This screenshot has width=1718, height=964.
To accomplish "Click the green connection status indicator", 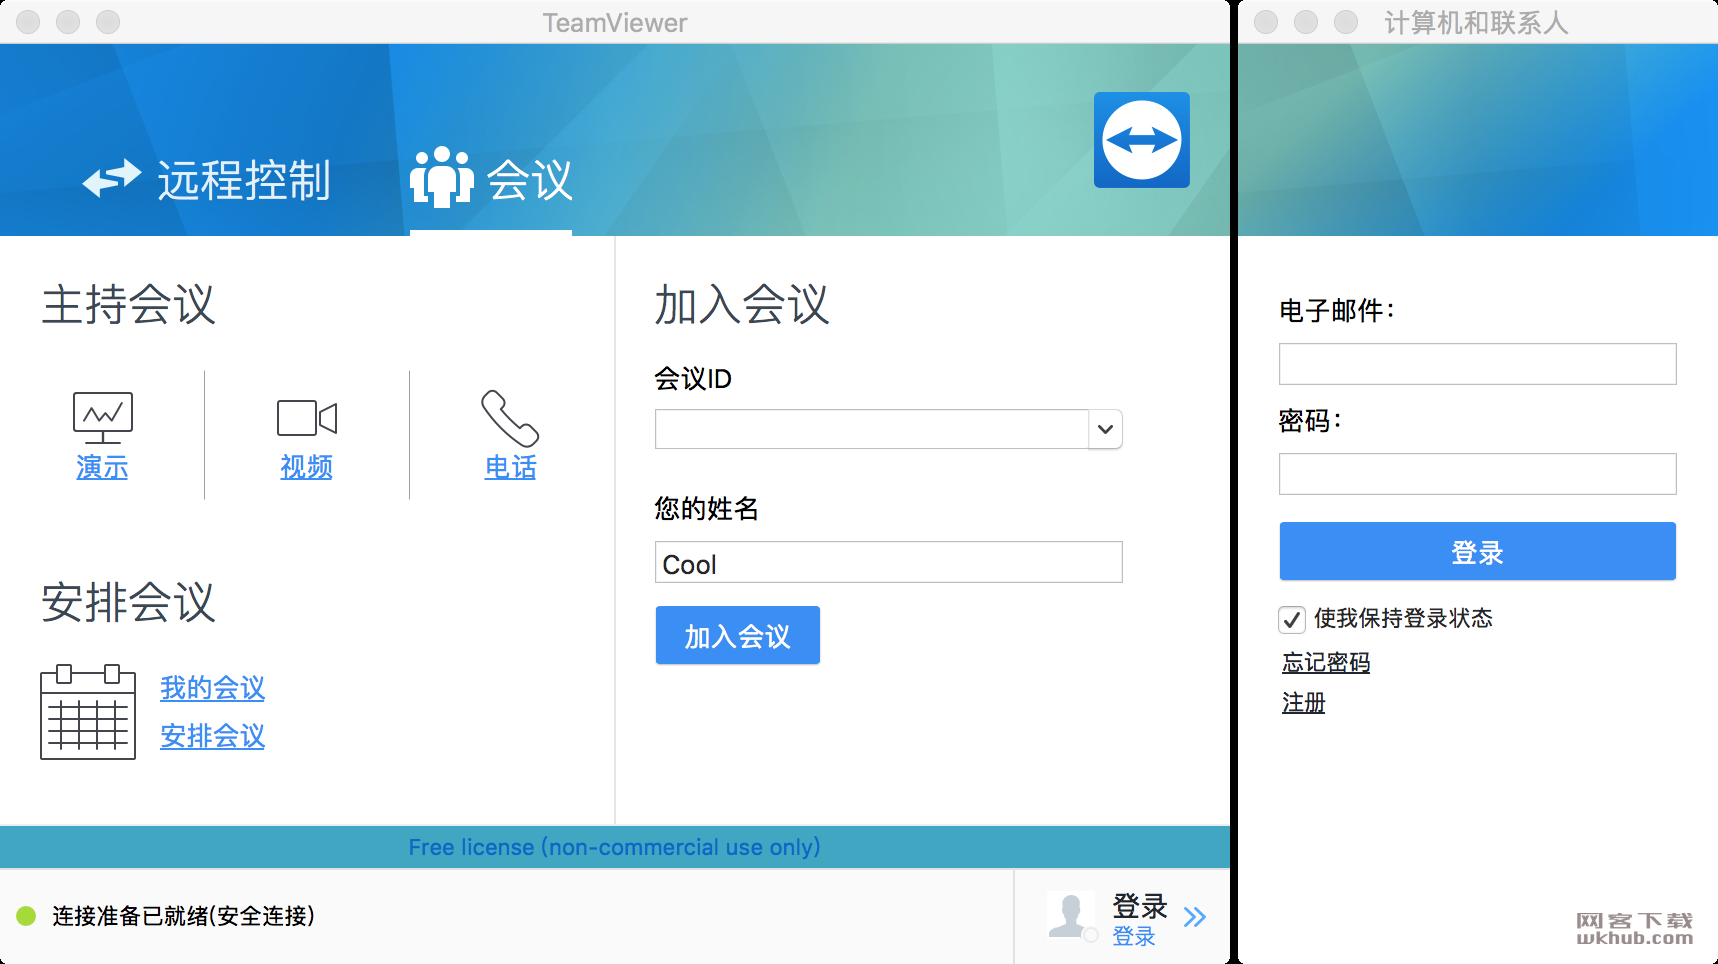I will (x=27, y=916).
